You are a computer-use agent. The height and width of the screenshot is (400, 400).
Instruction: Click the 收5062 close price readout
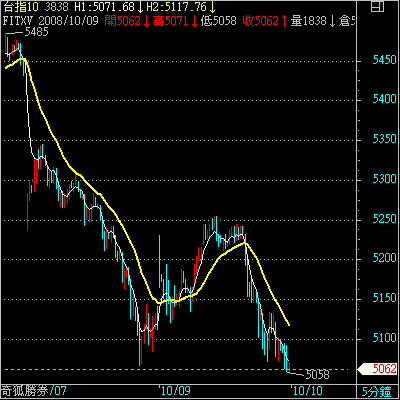click(x=260, y=21)
